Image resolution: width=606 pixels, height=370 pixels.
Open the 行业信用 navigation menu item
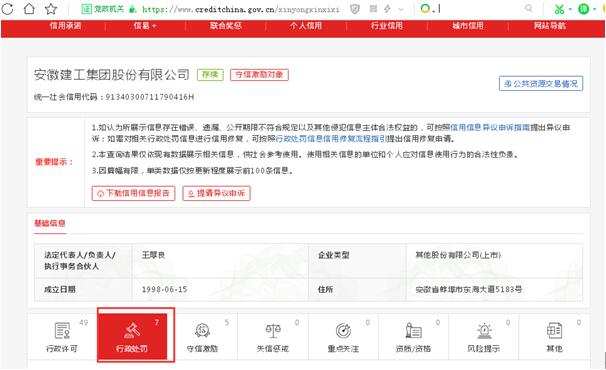point(387,26)
